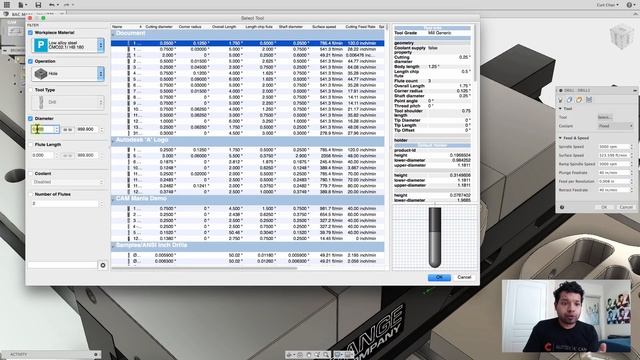Toggle the Workpiece Material filter checkbox

[31, 32]
